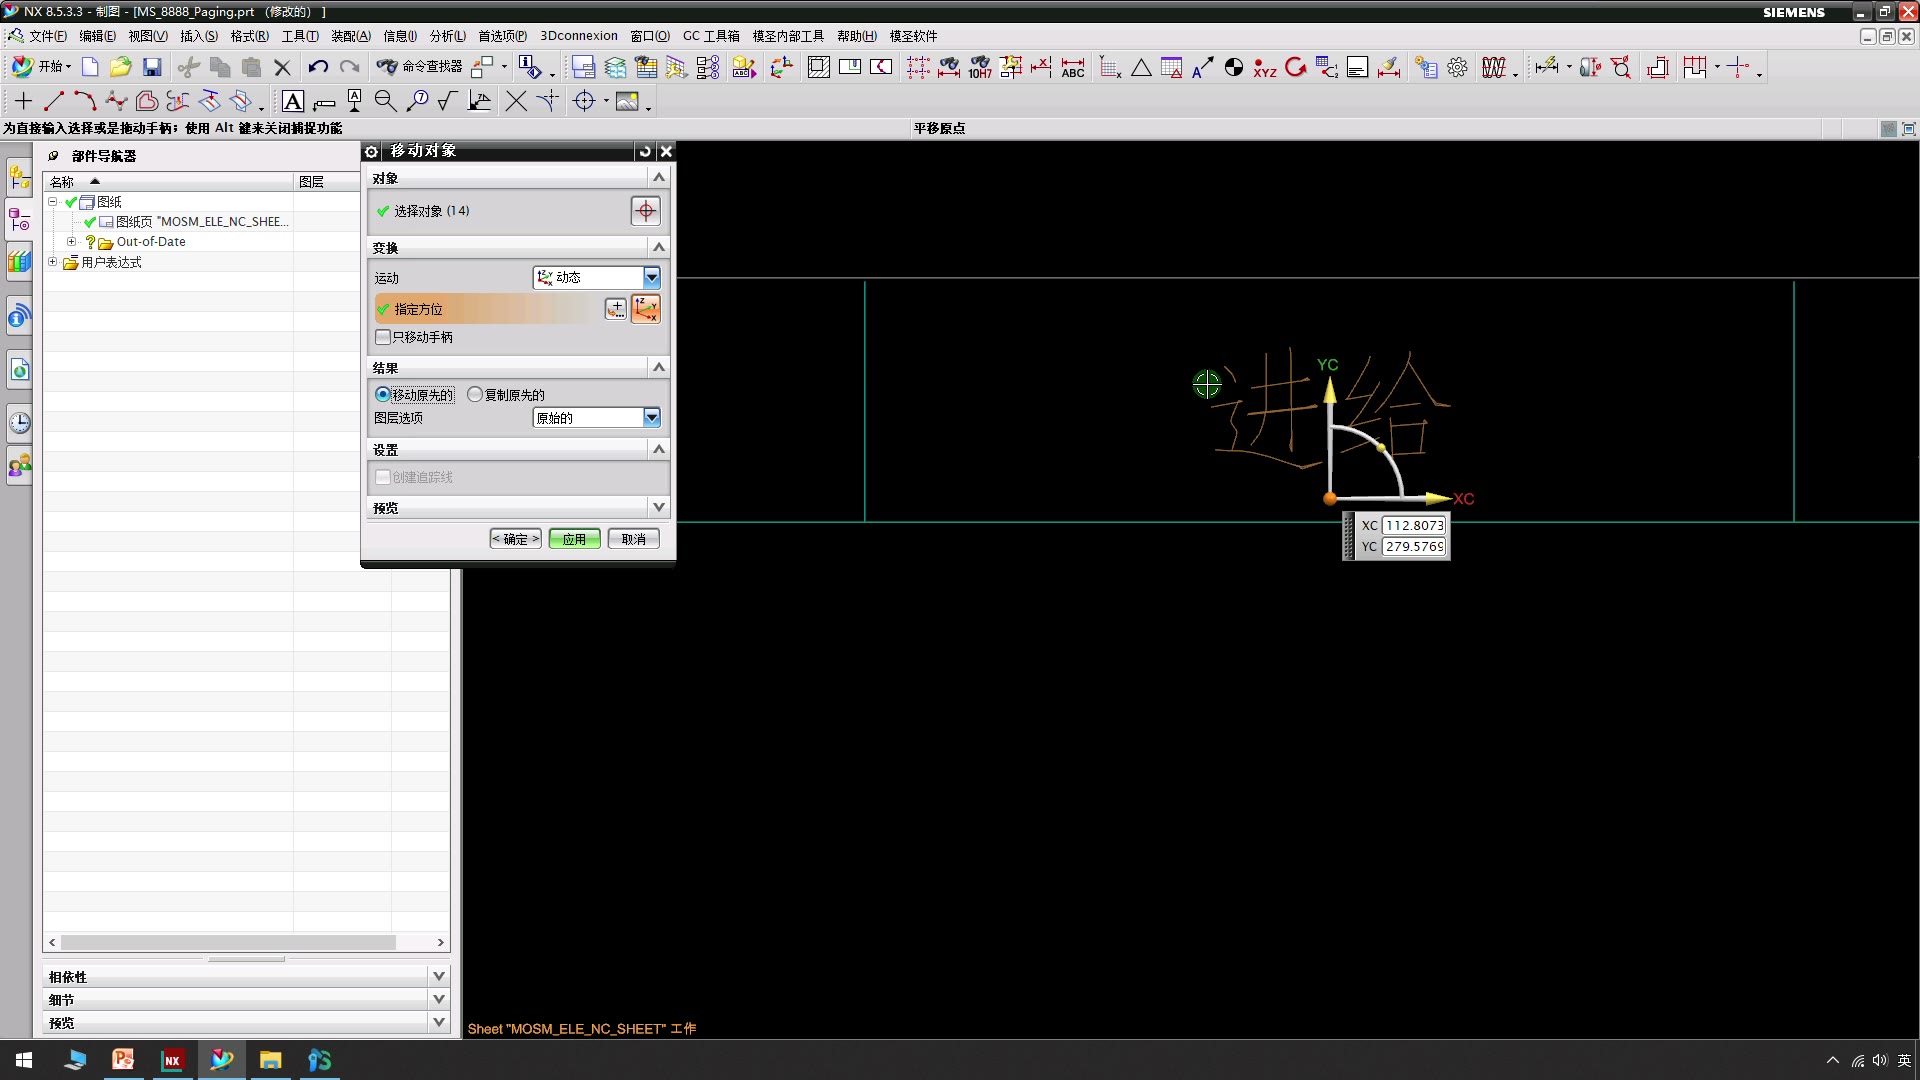The width and height of the screenshot is (1920, 1080).
Task: Click the point dialog icon beside 指定方位
Action: pyautogui.click(x=616, y=309)
